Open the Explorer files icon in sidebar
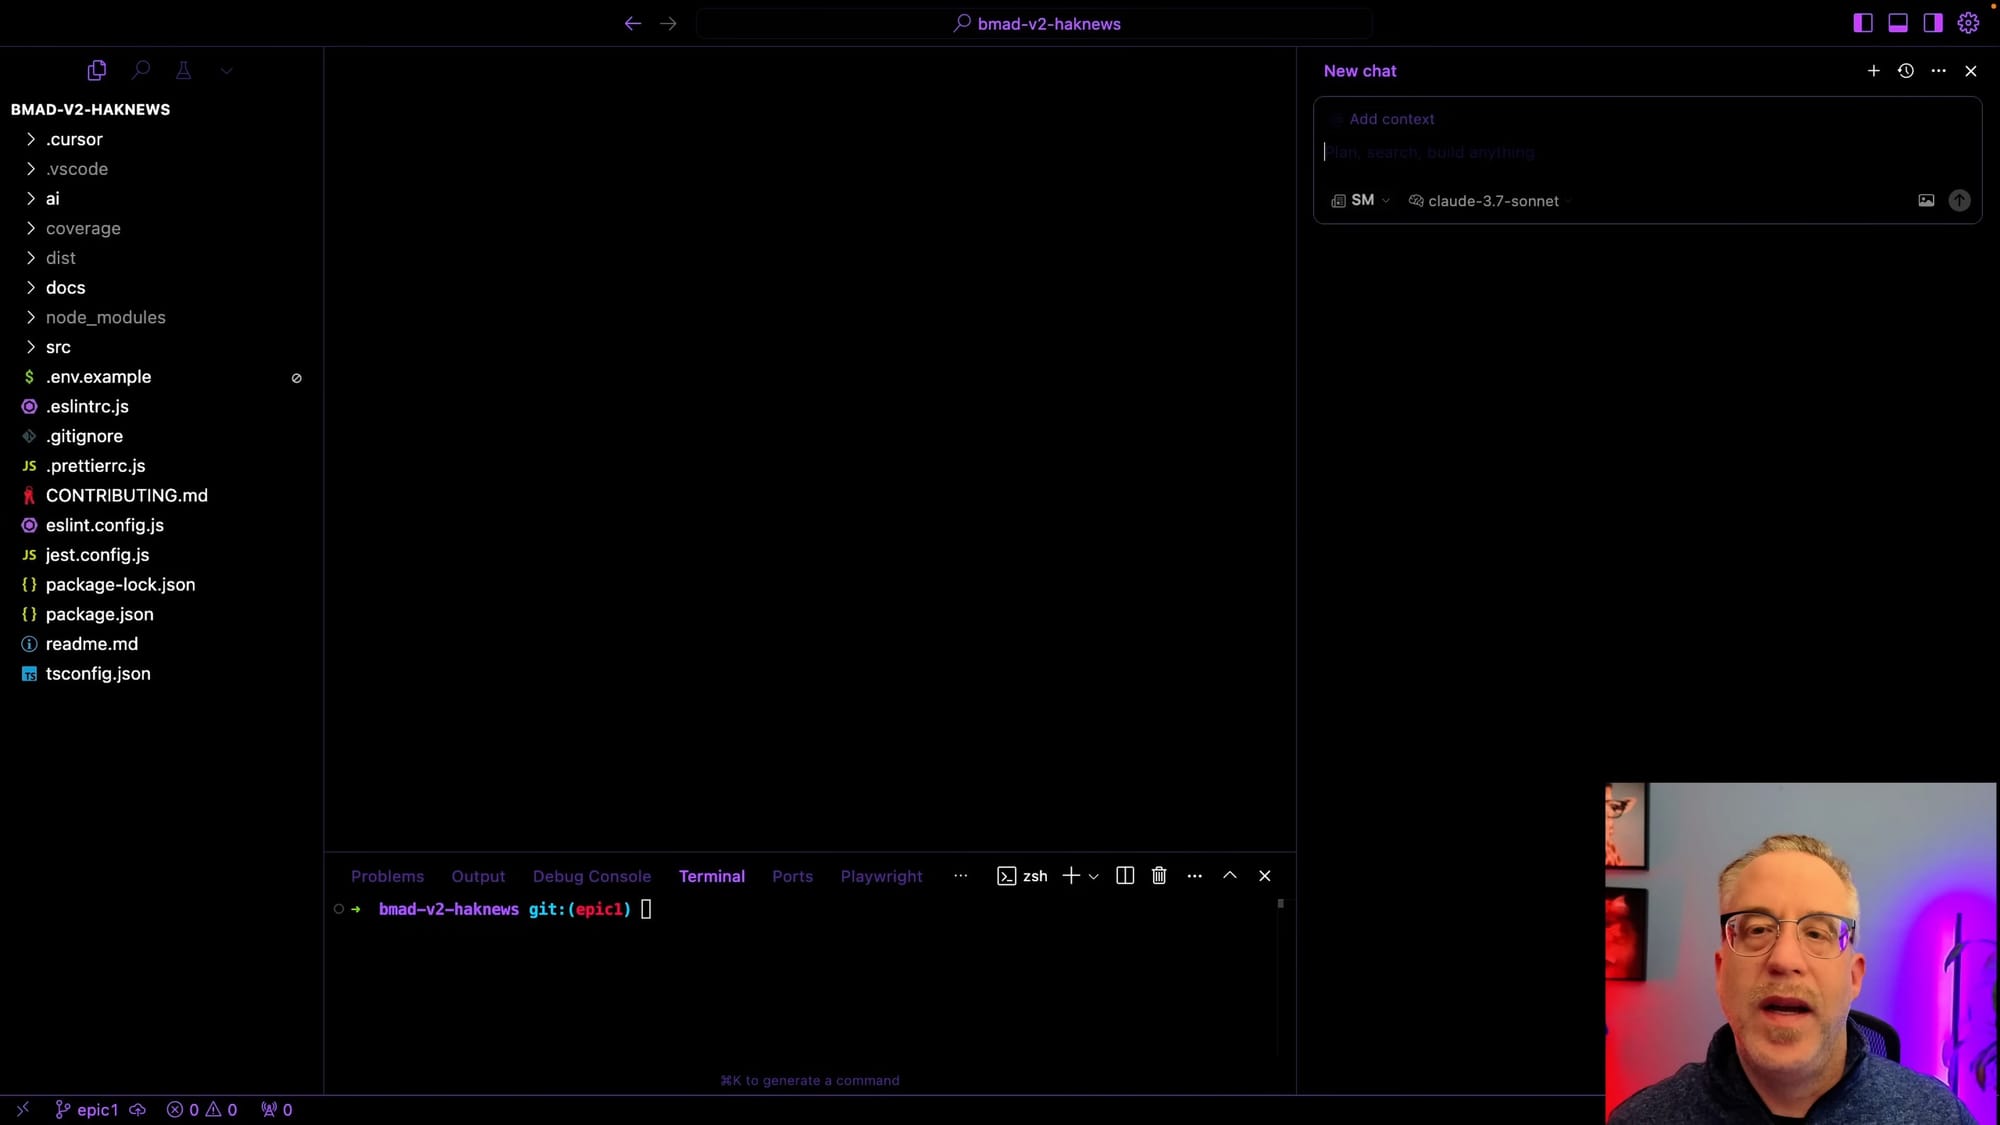The height and width of the screenshot is (1125, 2000). pos(96,70)
